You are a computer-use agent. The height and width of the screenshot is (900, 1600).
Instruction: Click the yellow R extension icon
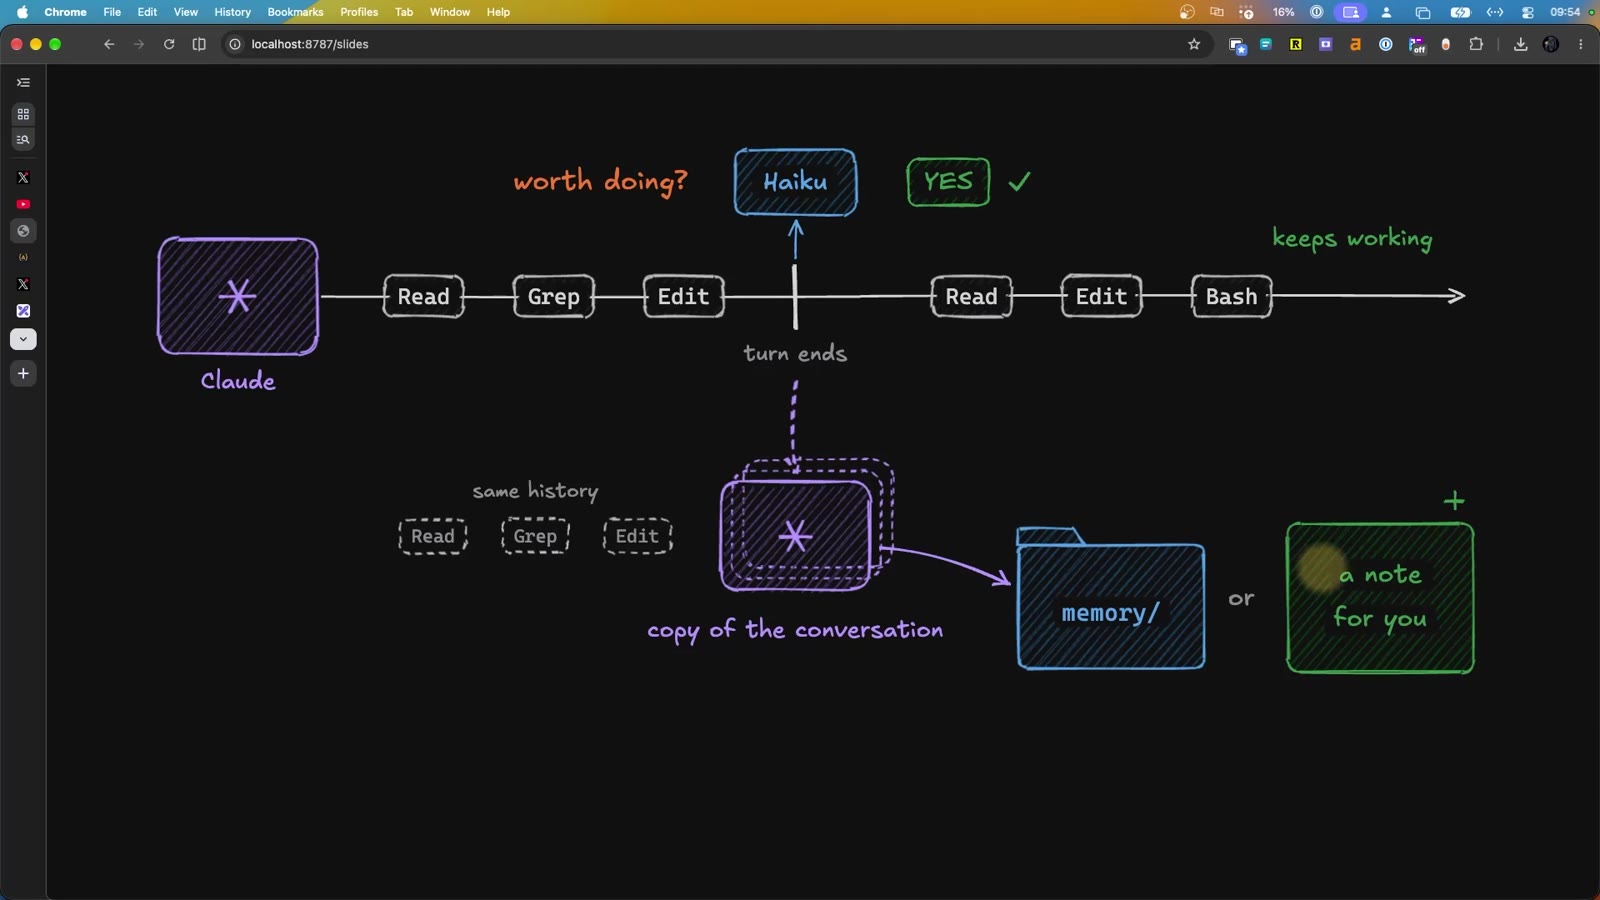click(1295, 44)
